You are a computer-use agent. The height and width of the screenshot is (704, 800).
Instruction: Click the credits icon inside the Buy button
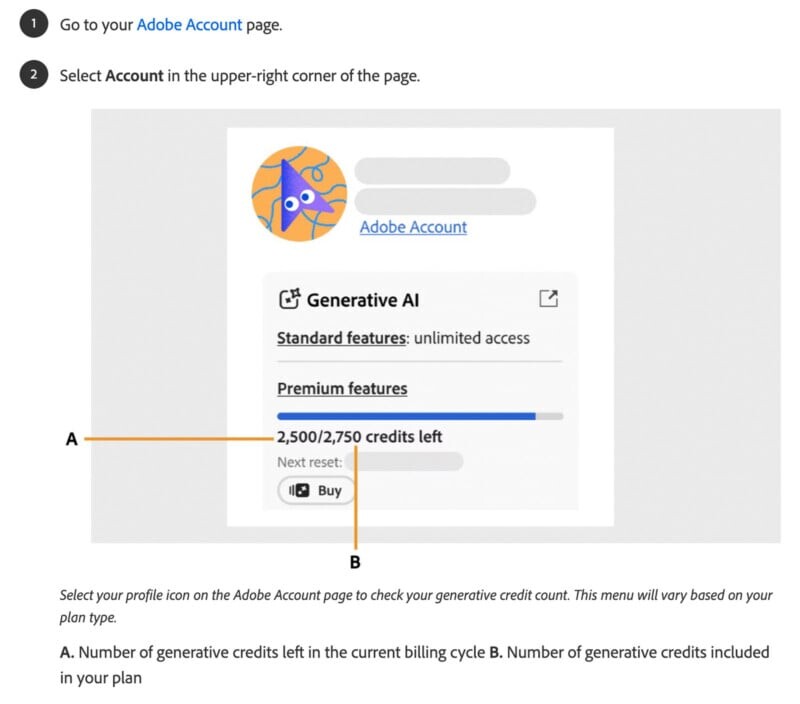click(299, 490)
